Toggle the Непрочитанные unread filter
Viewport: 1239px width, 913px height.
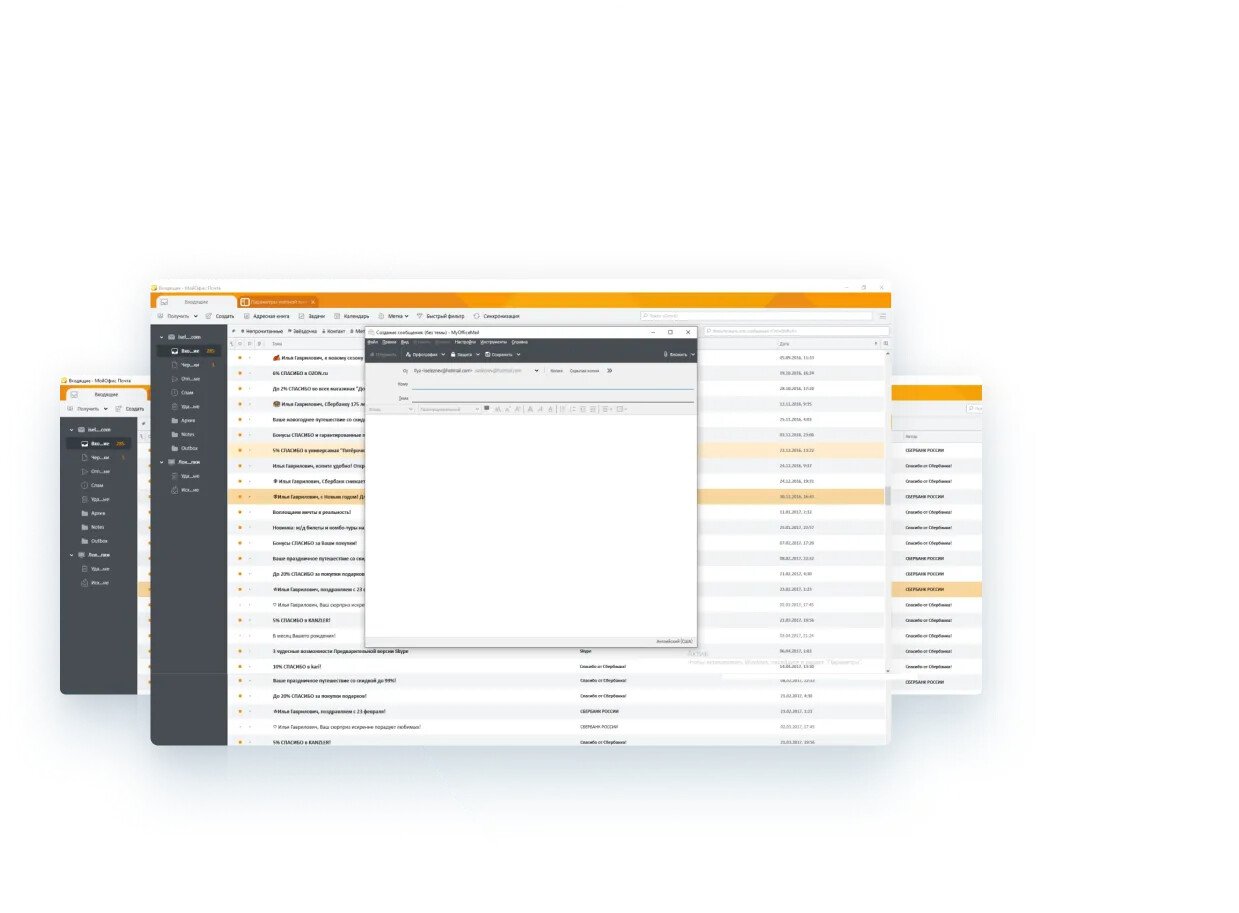coord(262,331)
